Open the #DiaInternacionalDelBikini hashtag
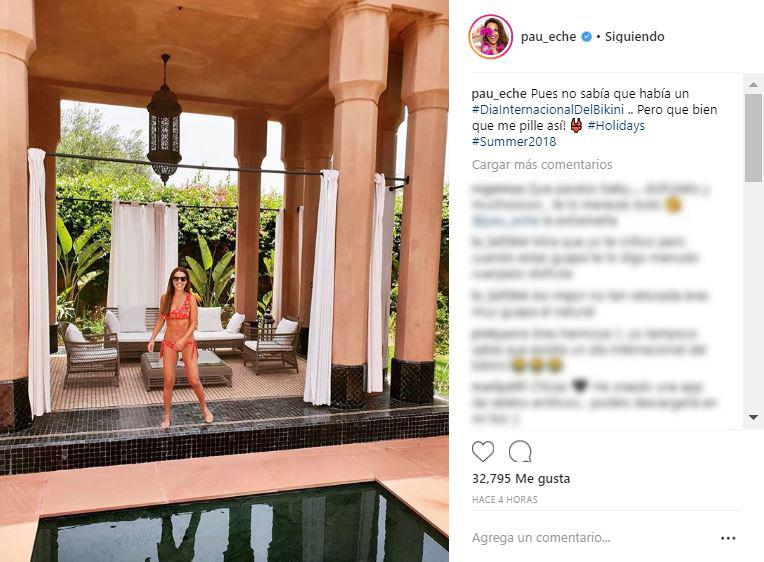The height and width of the screenshot is (562, 764). pyautogui.click(x=548, y=110)
